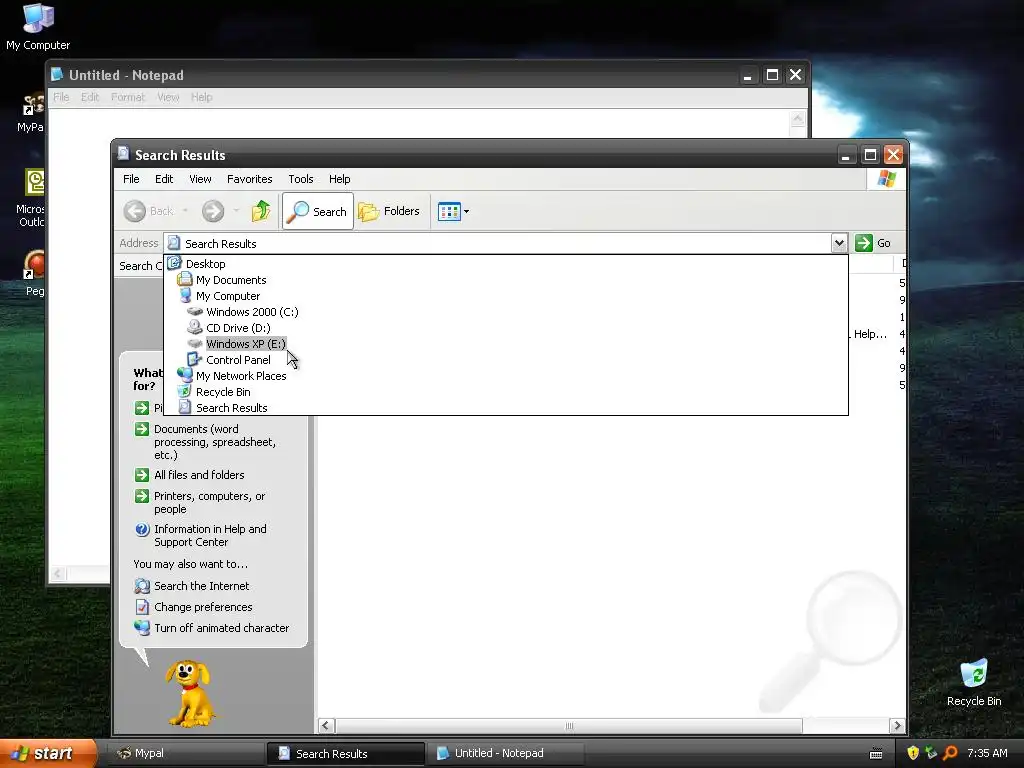Click the Forward arrow toolbar button
The image size is (1024, 768).
pos(213,211)
